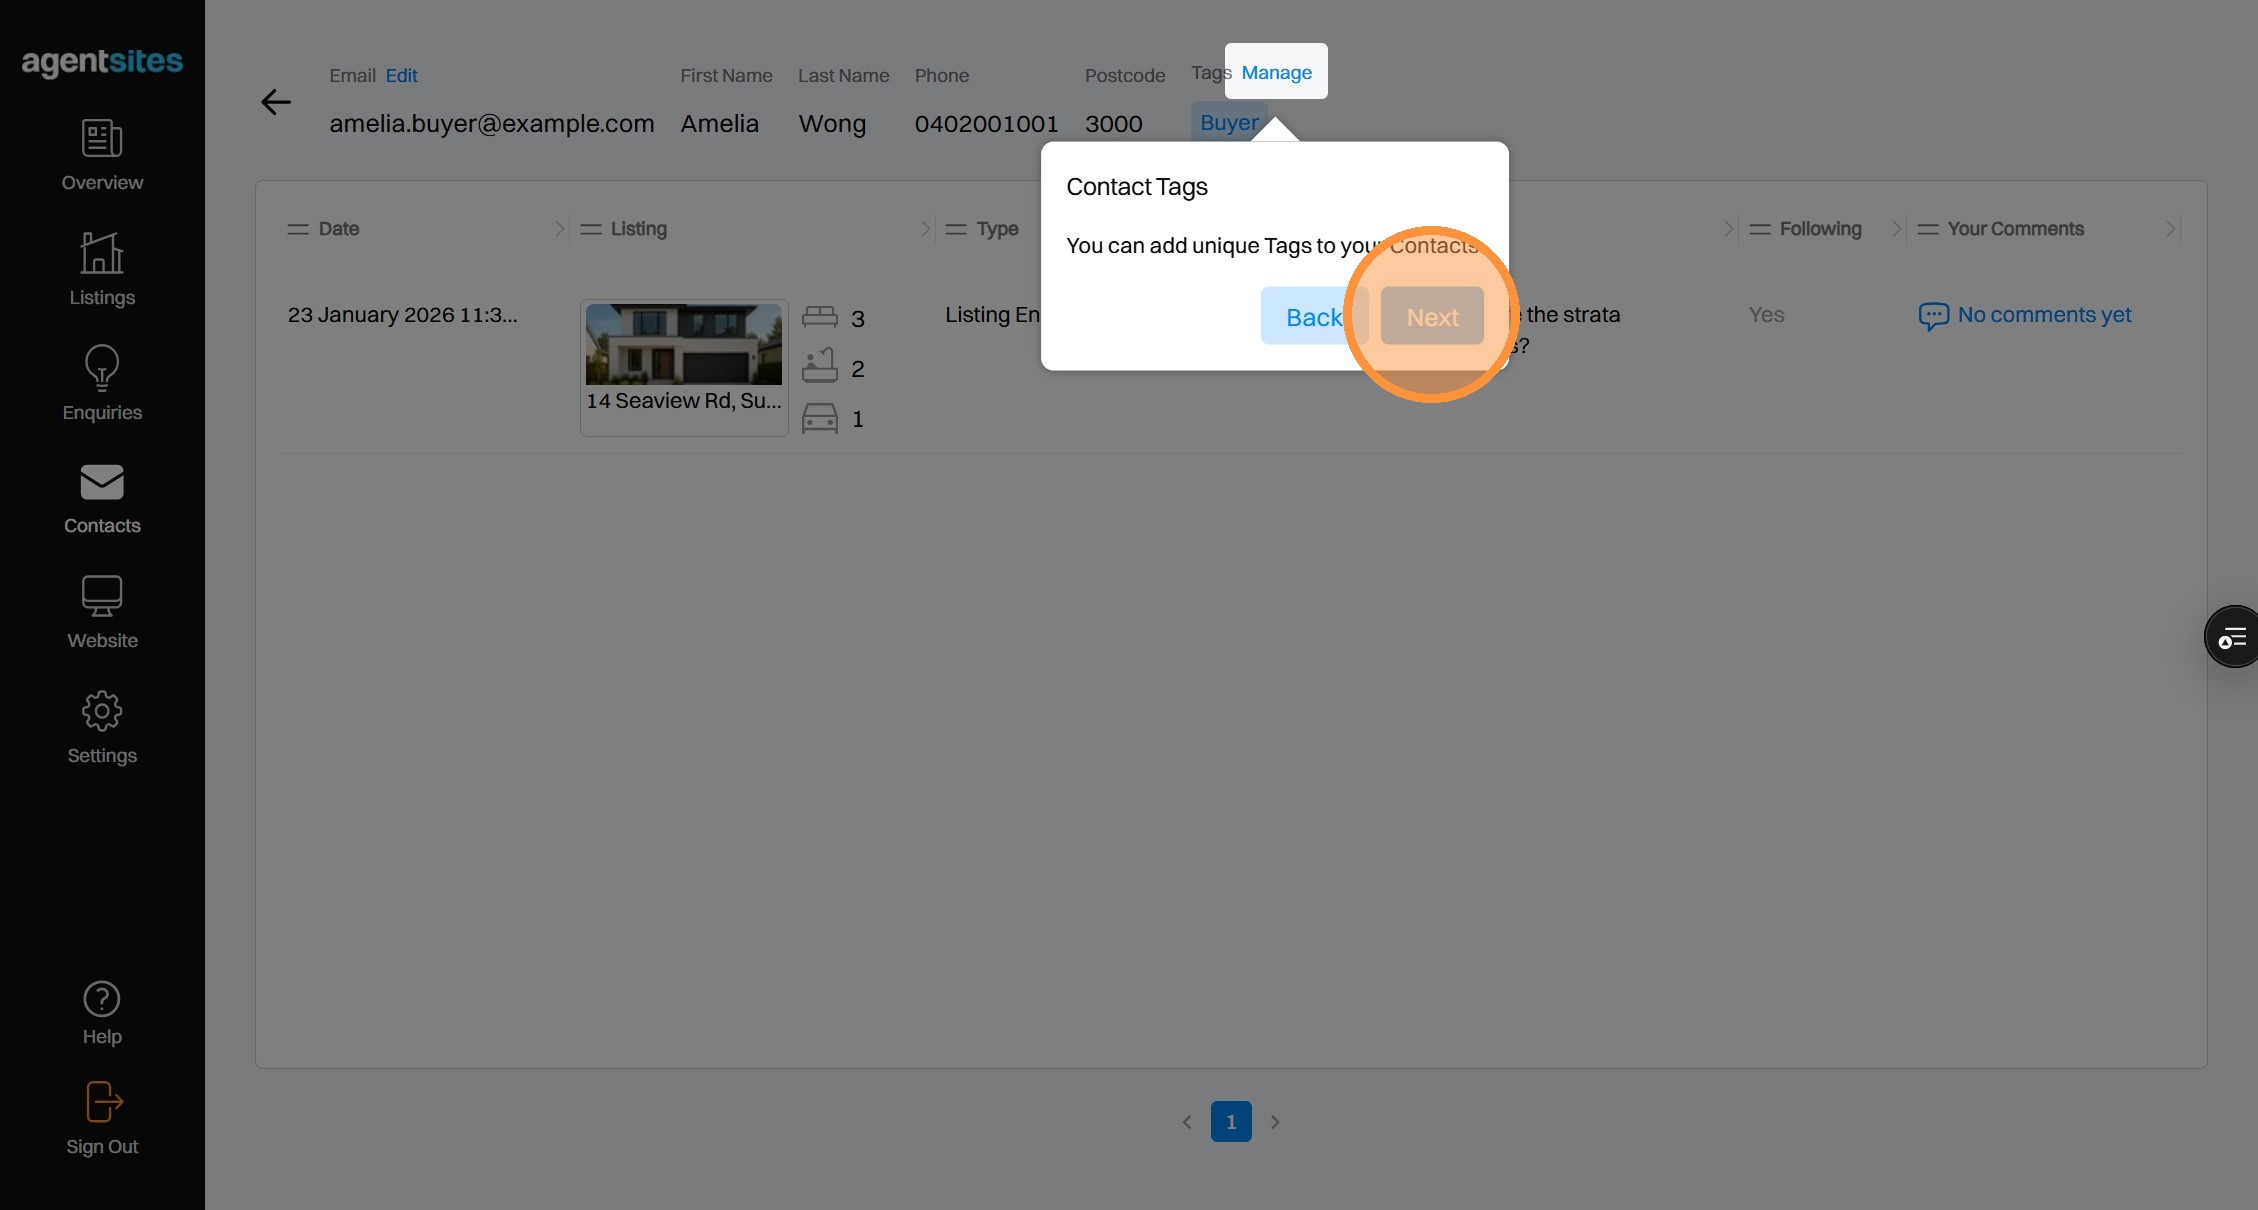This screenshot has height=1210, width=2258.
Task: Click the Help question mark icon
Action: 102,999
